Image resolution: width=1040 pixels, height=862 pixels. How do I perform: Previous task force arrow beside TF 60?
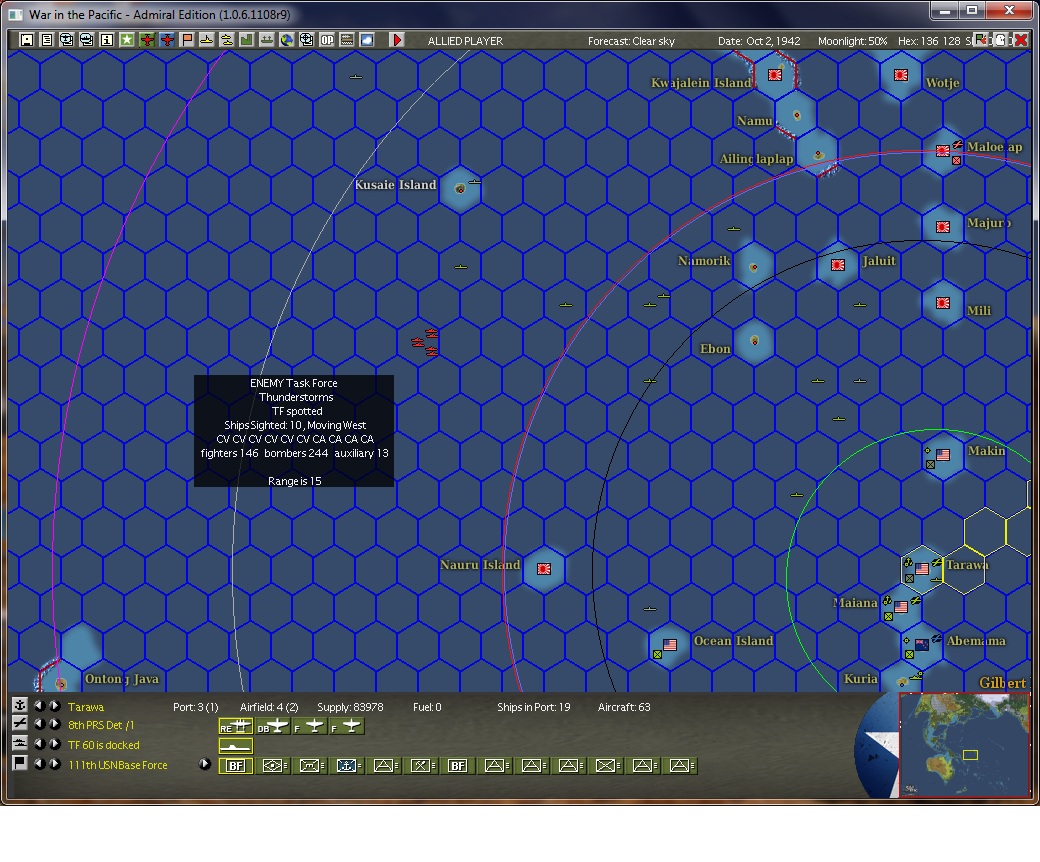click(x=40, y=744)
